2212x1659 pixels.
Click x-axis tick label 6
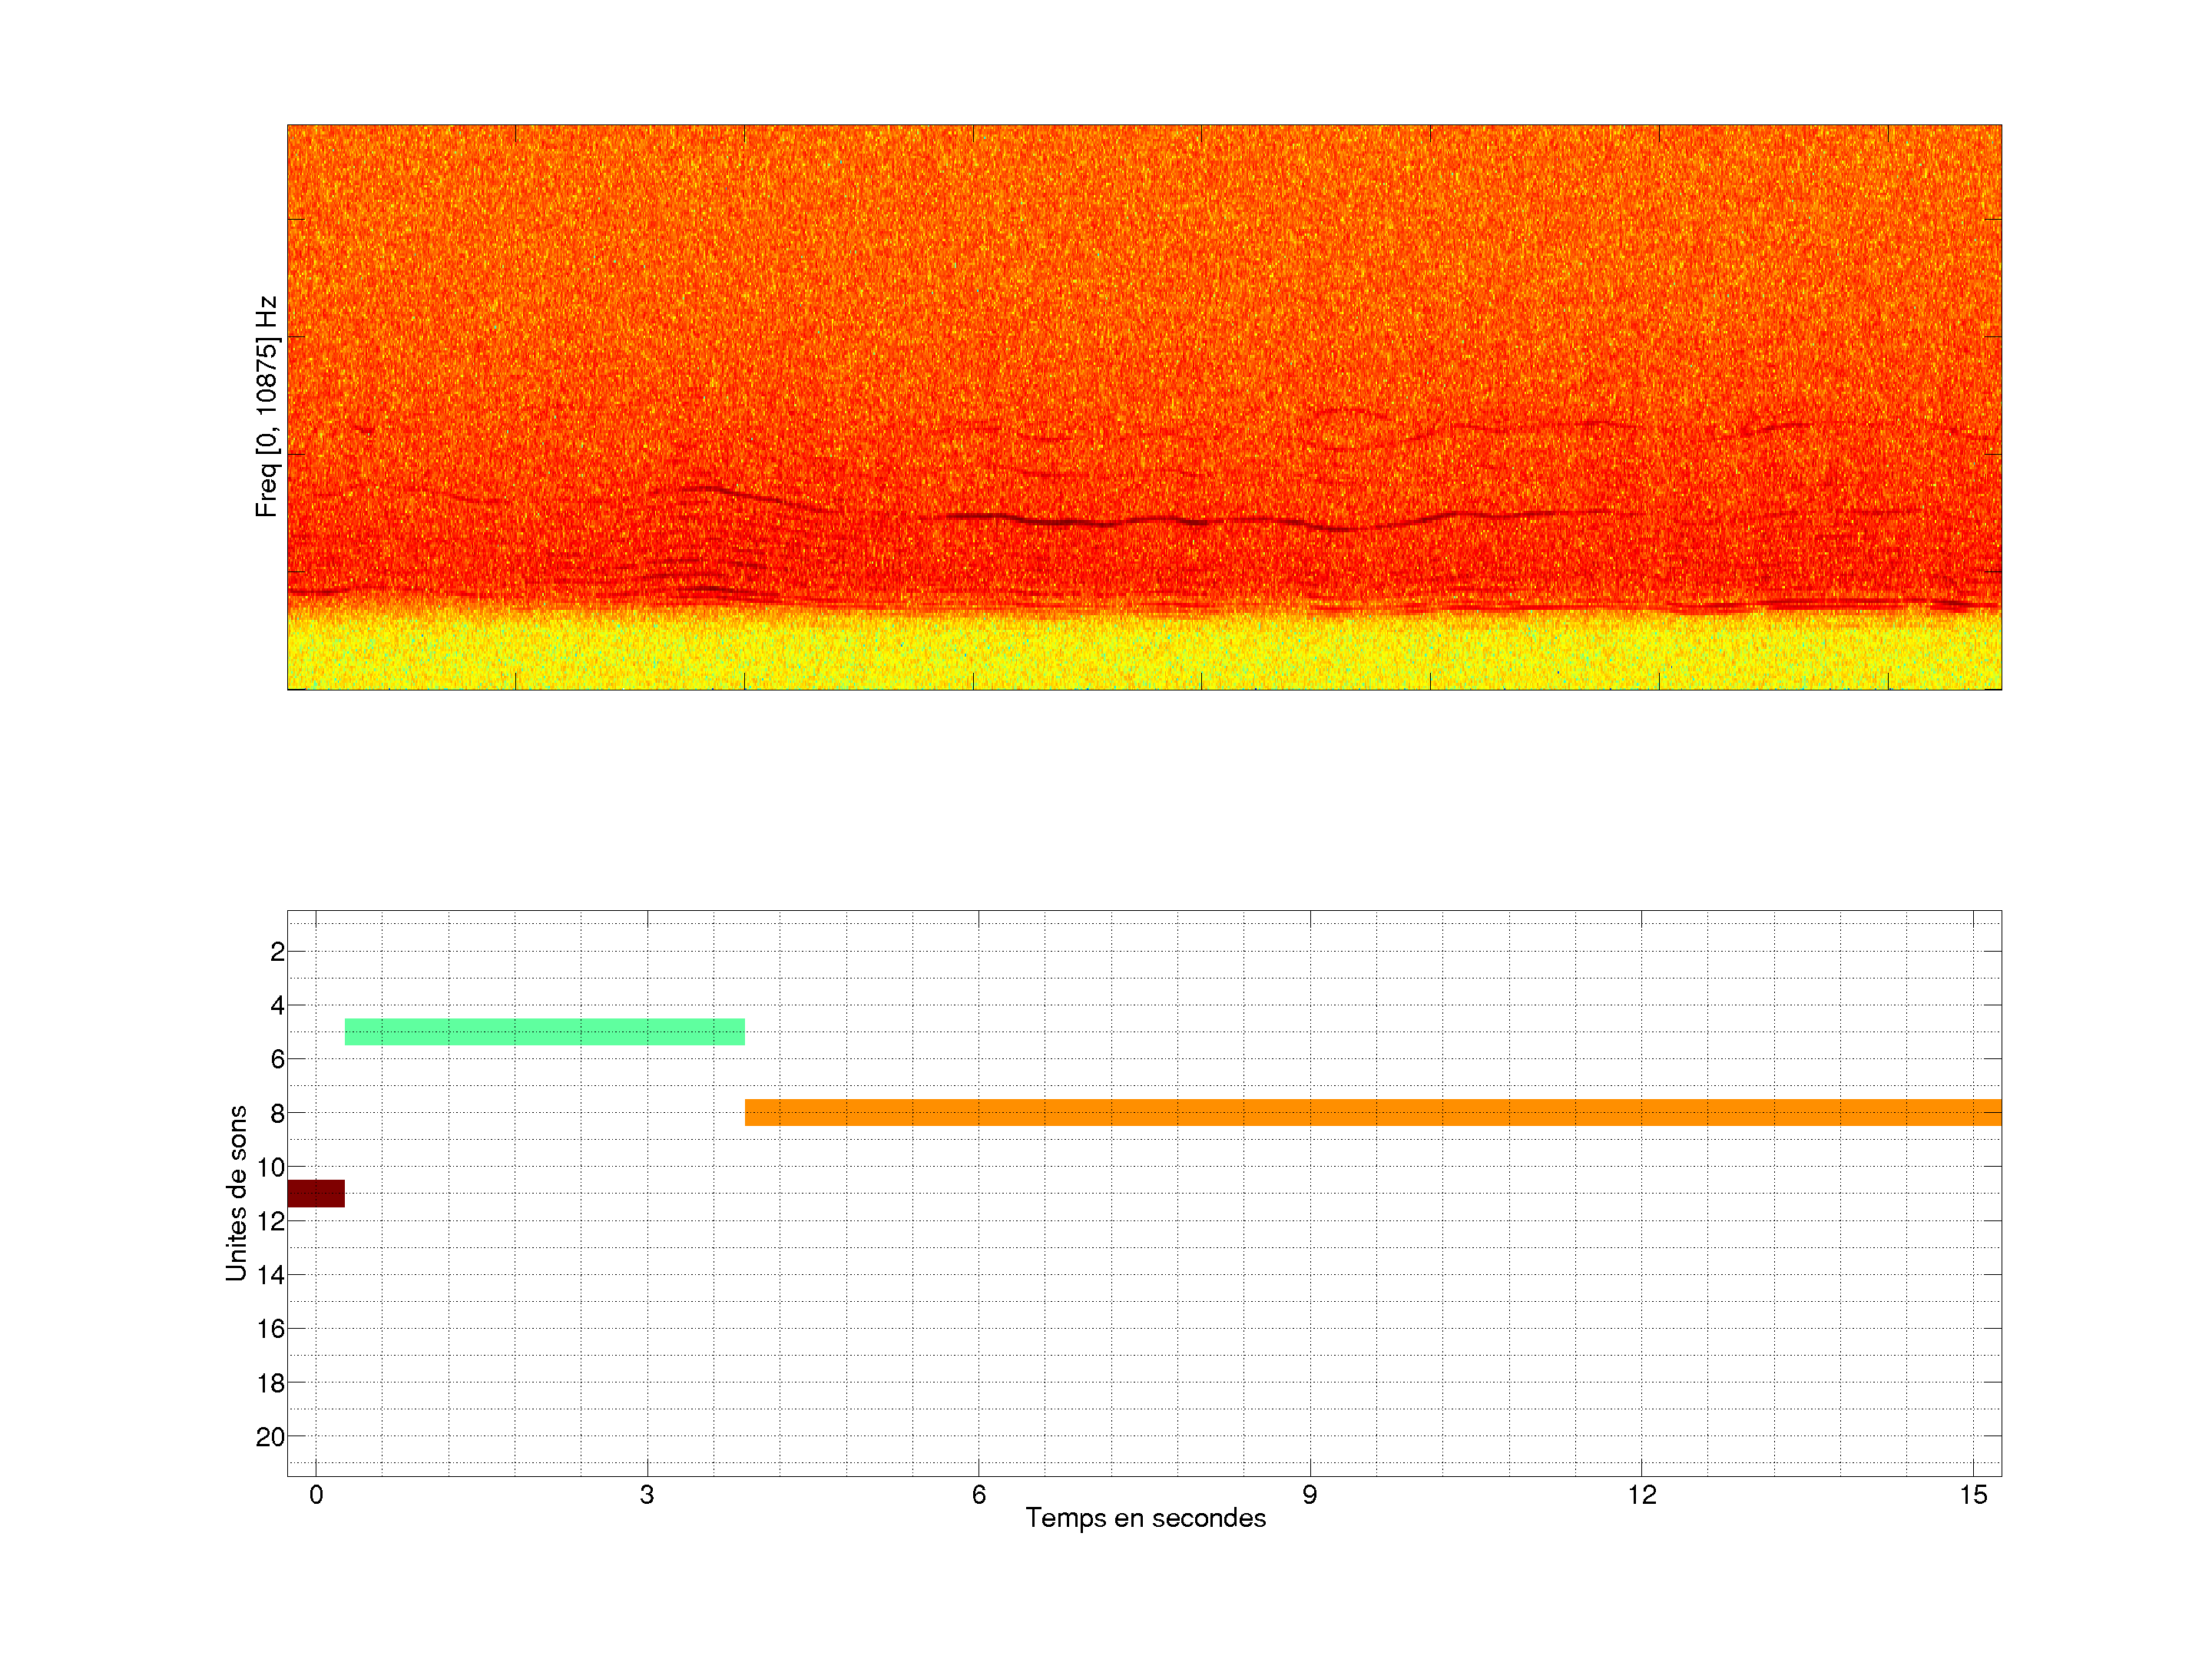tap(978, 1495)
